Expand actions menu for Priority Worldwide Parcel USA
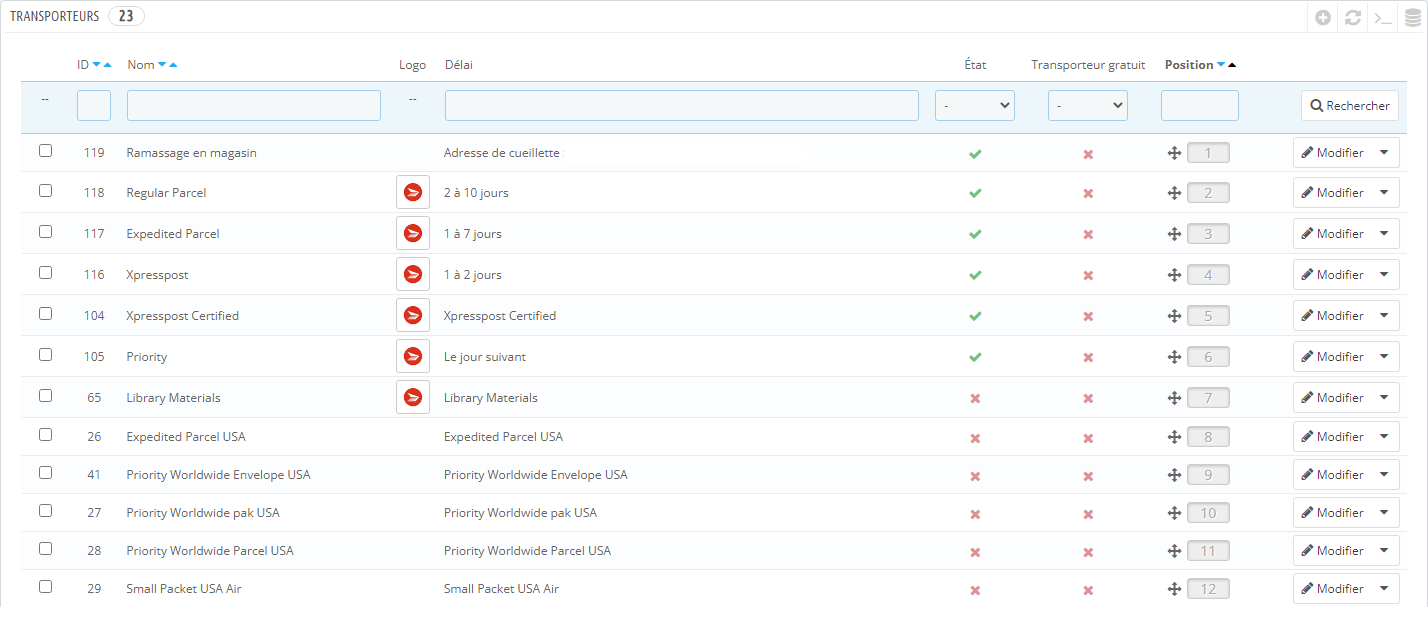Screen dimensions: 1428x620 [1385, 551]
